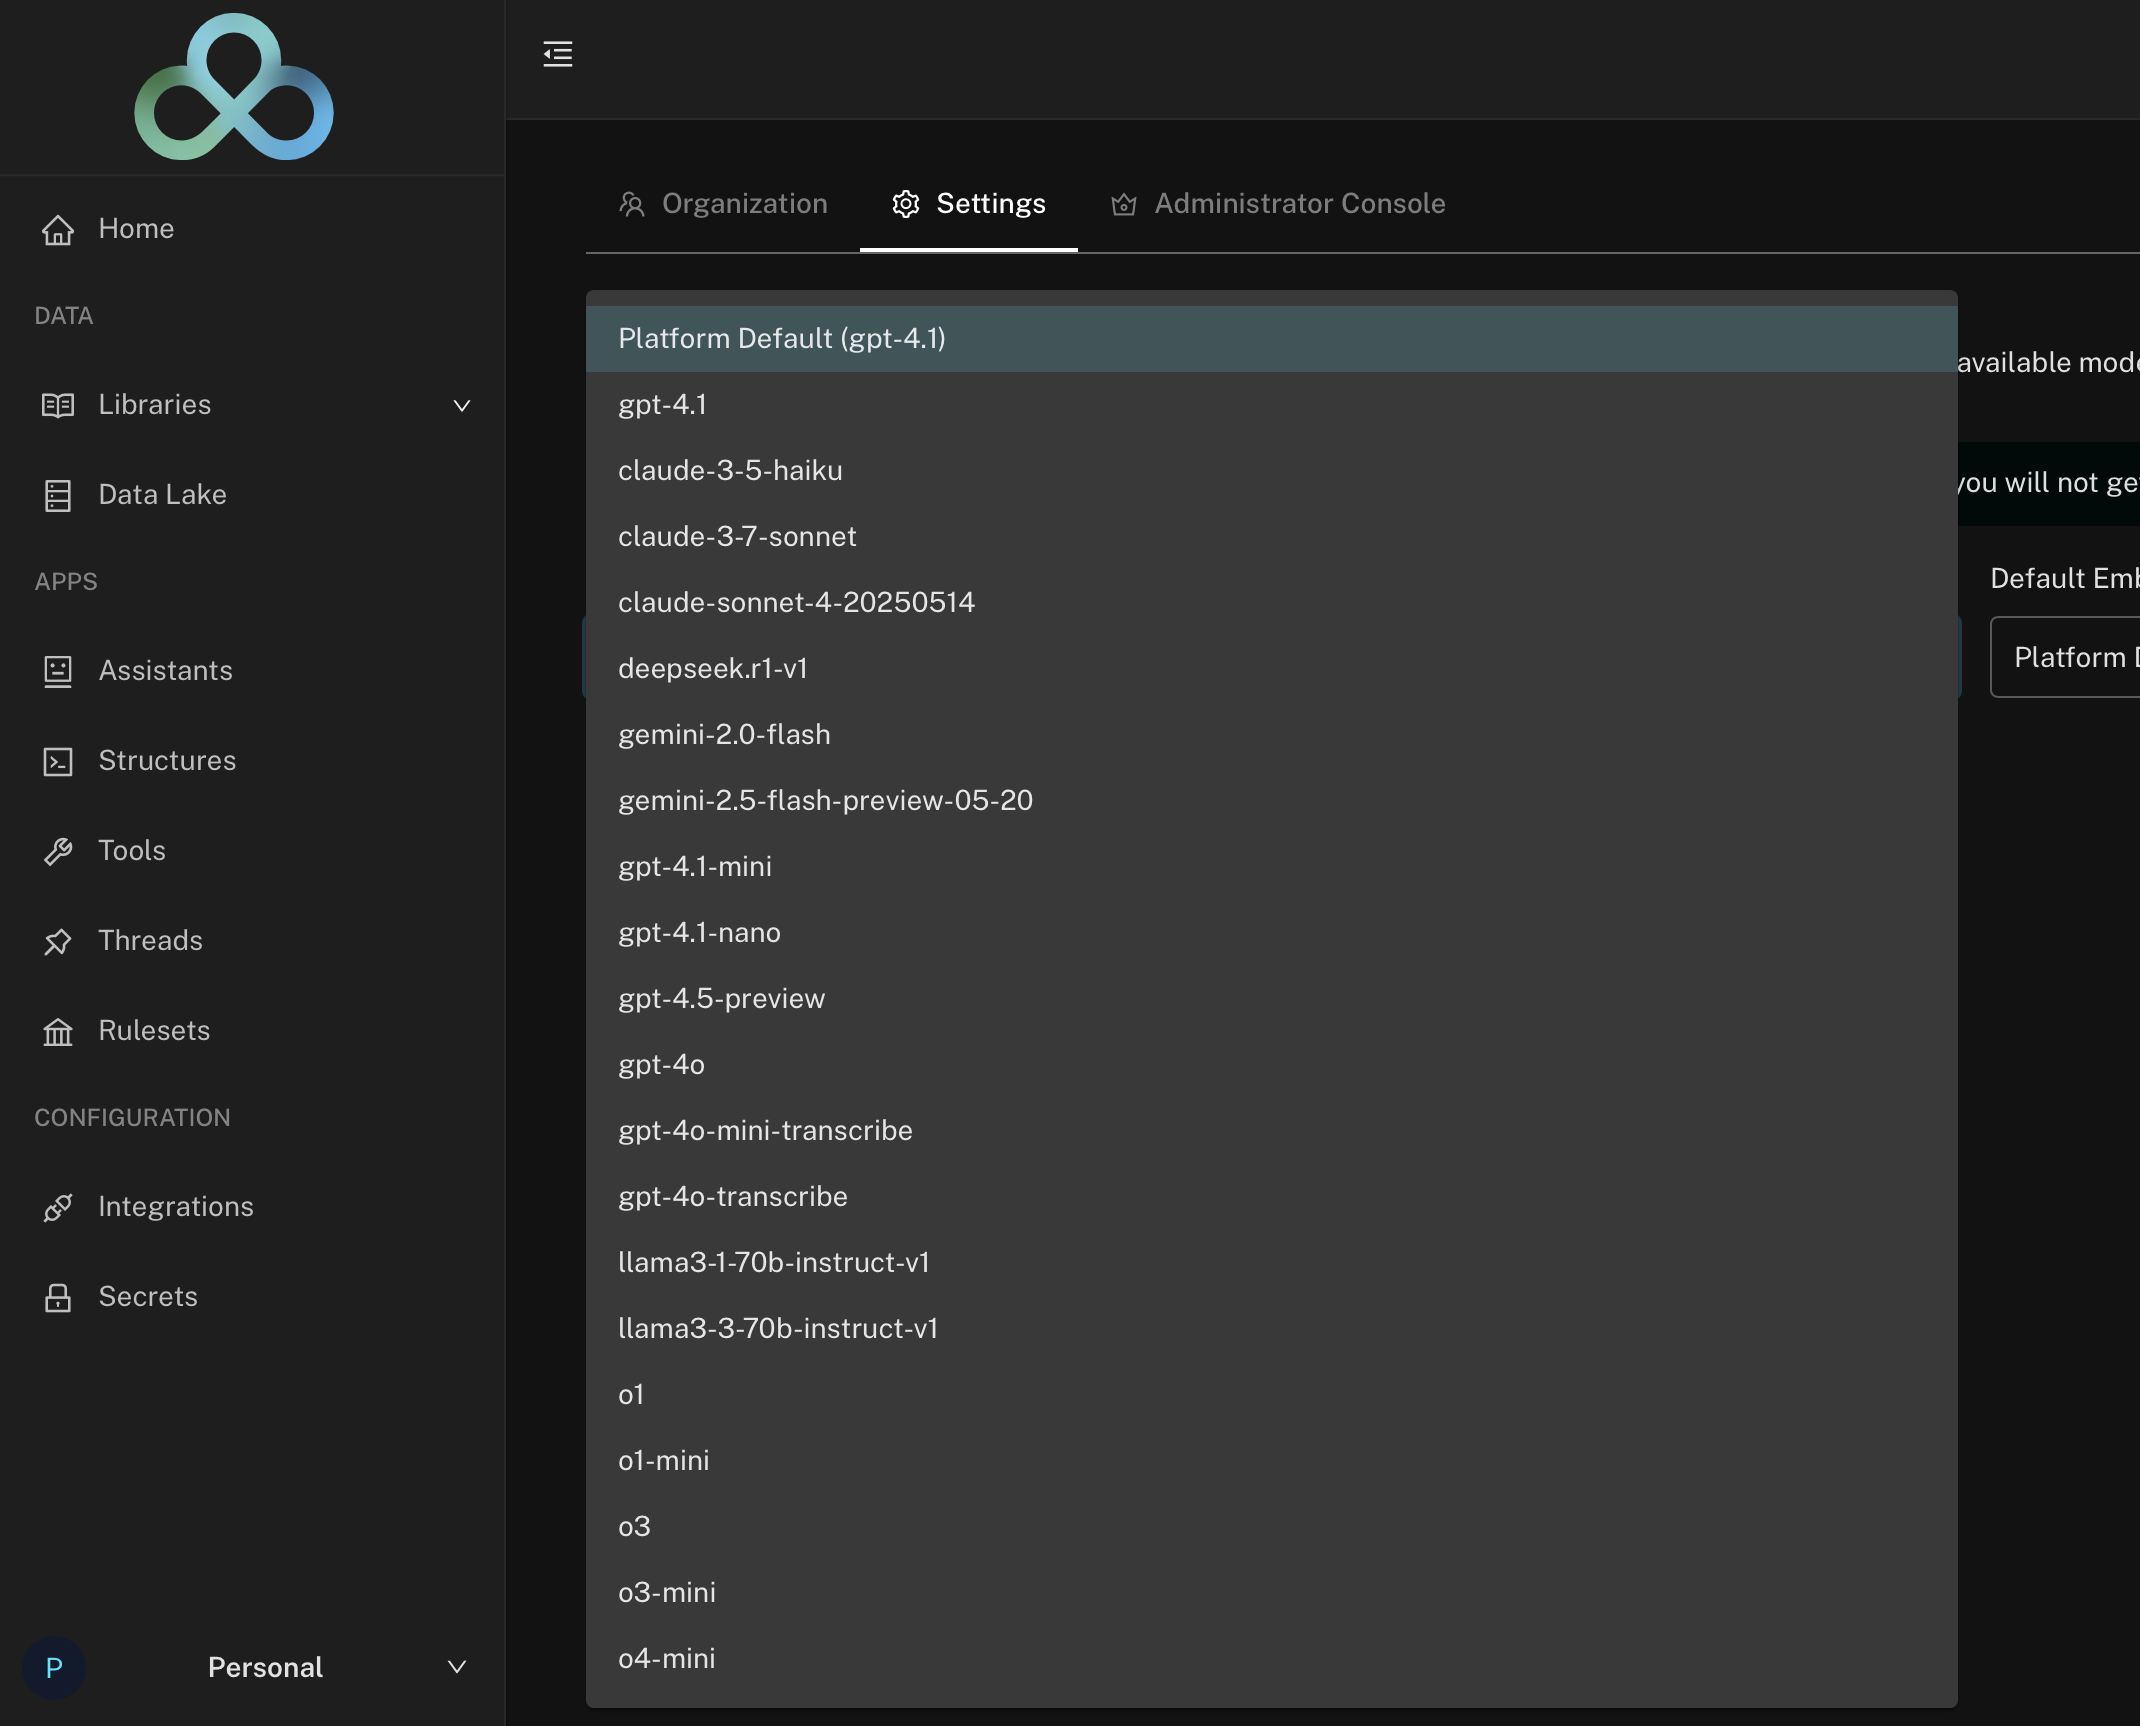
Task: Click the Integrations plug icon
Action: coord(58,1207)
